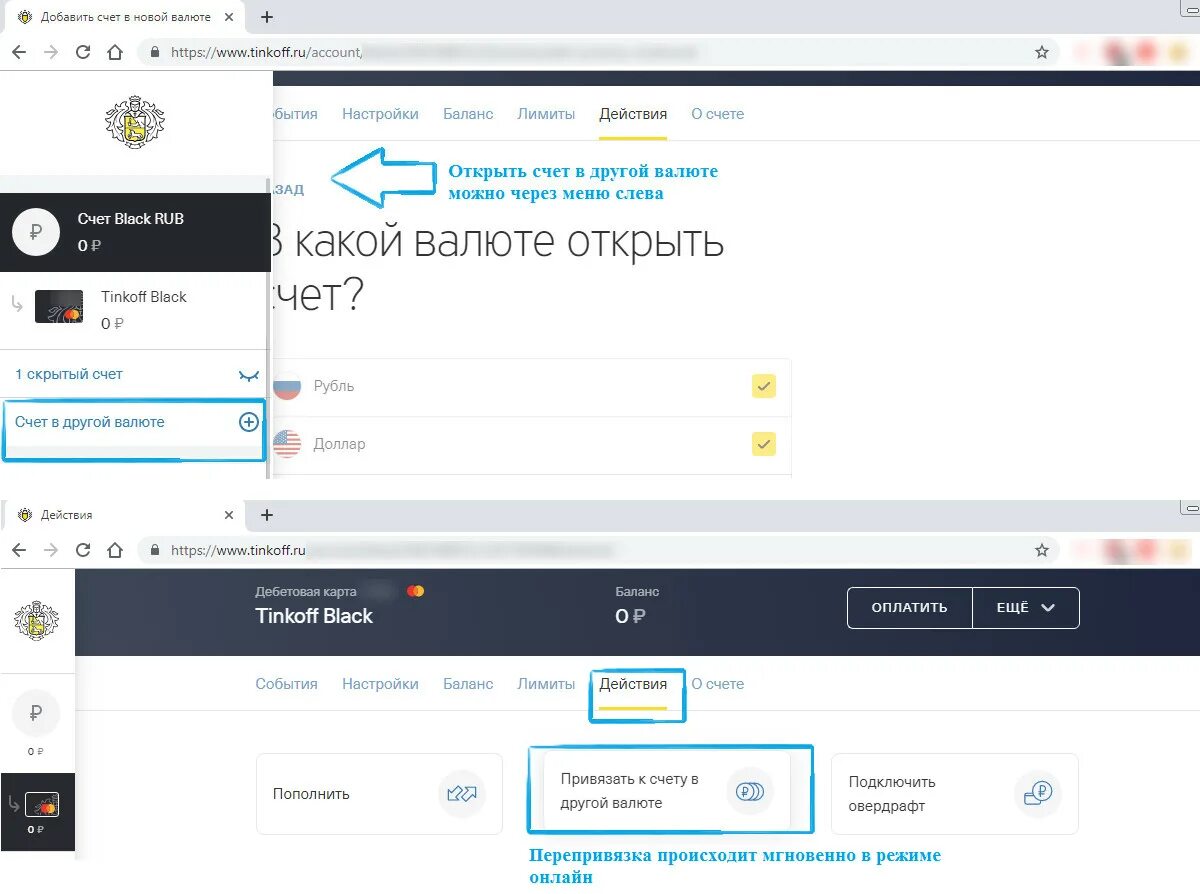Click home icon in the lower browser window
Image resolution: width=1200 pixels, height=894 pixels.
(x=115, y=550)
